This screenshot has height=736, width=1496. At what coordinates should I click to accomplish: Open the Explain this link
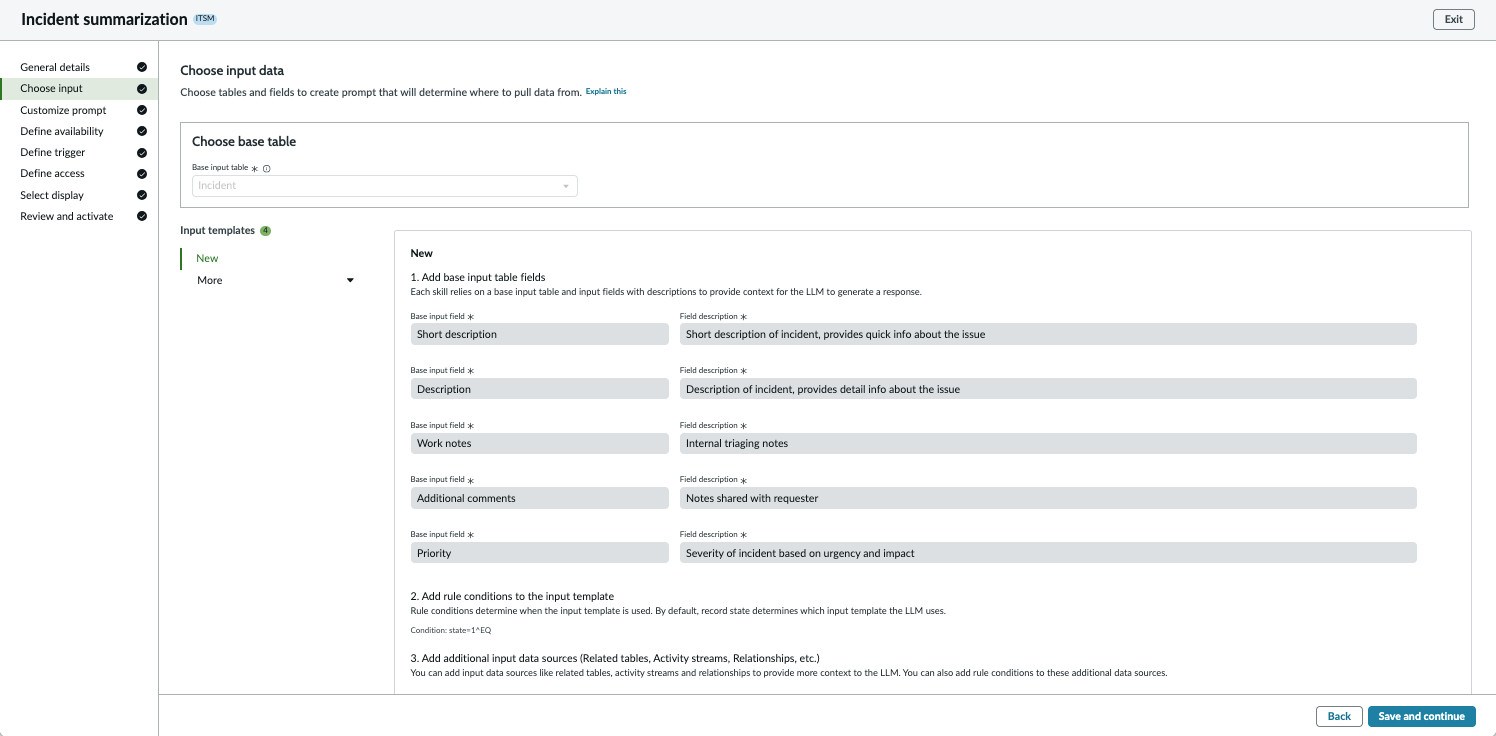(x=606, y=91)
